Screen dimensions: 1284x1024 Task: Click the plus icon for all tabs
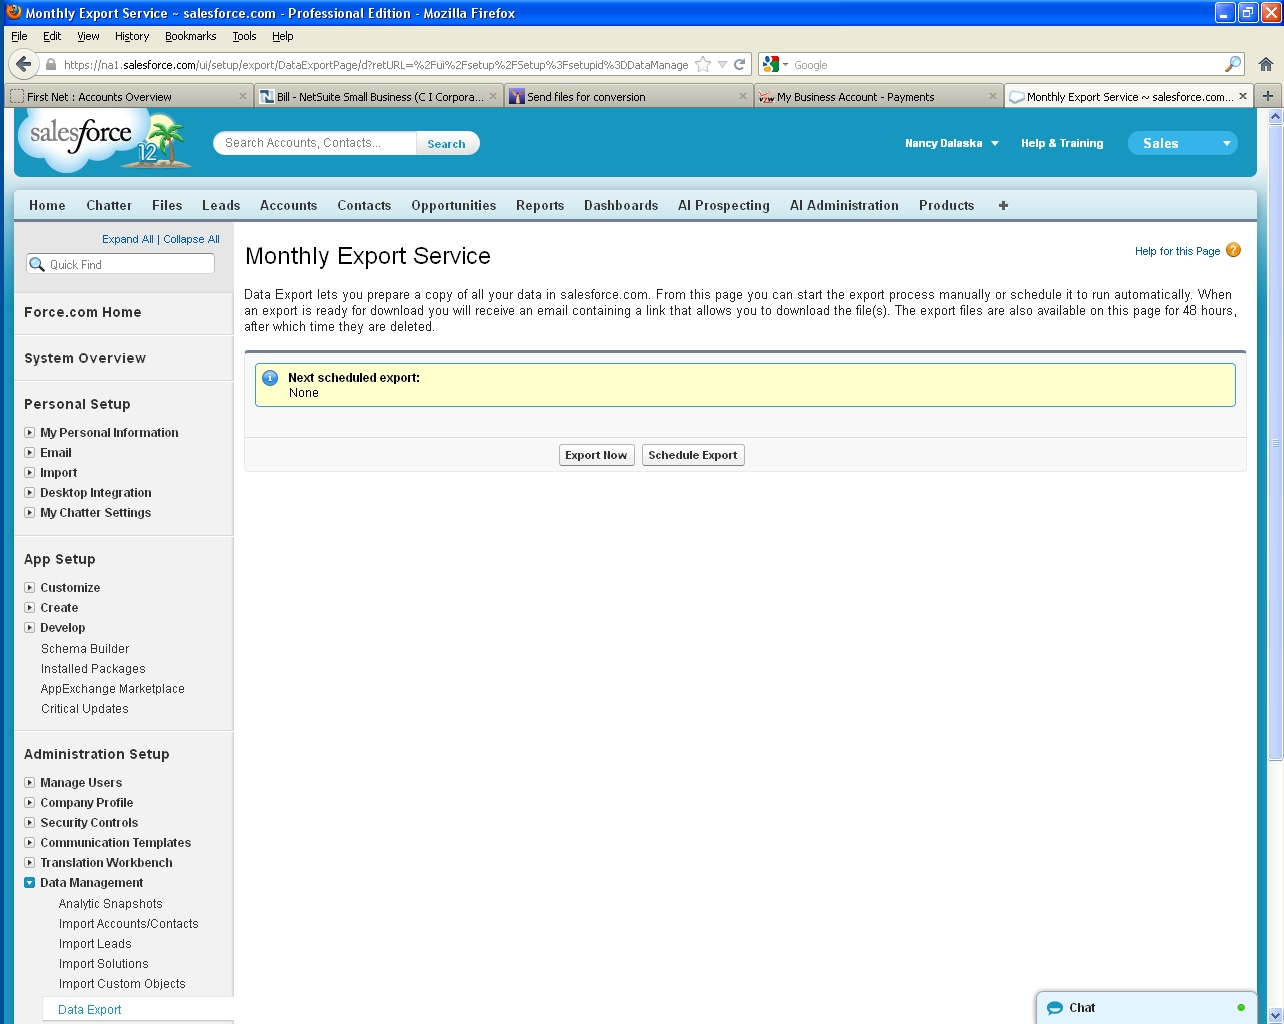[1003, 205]
